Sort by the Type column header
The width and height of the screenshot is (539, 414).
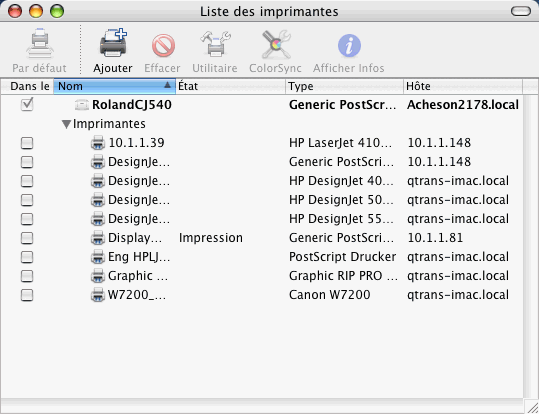point(344,86)
